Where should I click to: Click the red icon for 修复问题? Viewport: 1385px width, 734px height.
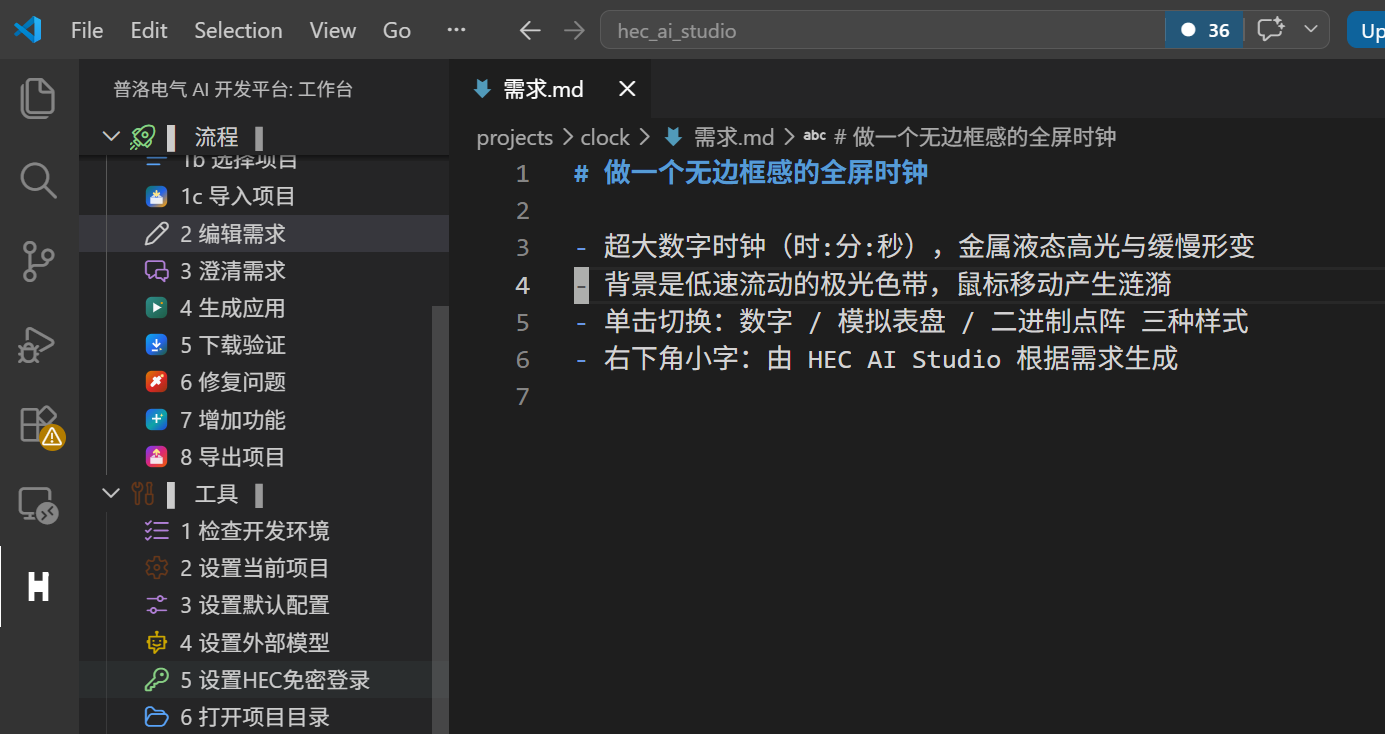[x=156, y=382]
